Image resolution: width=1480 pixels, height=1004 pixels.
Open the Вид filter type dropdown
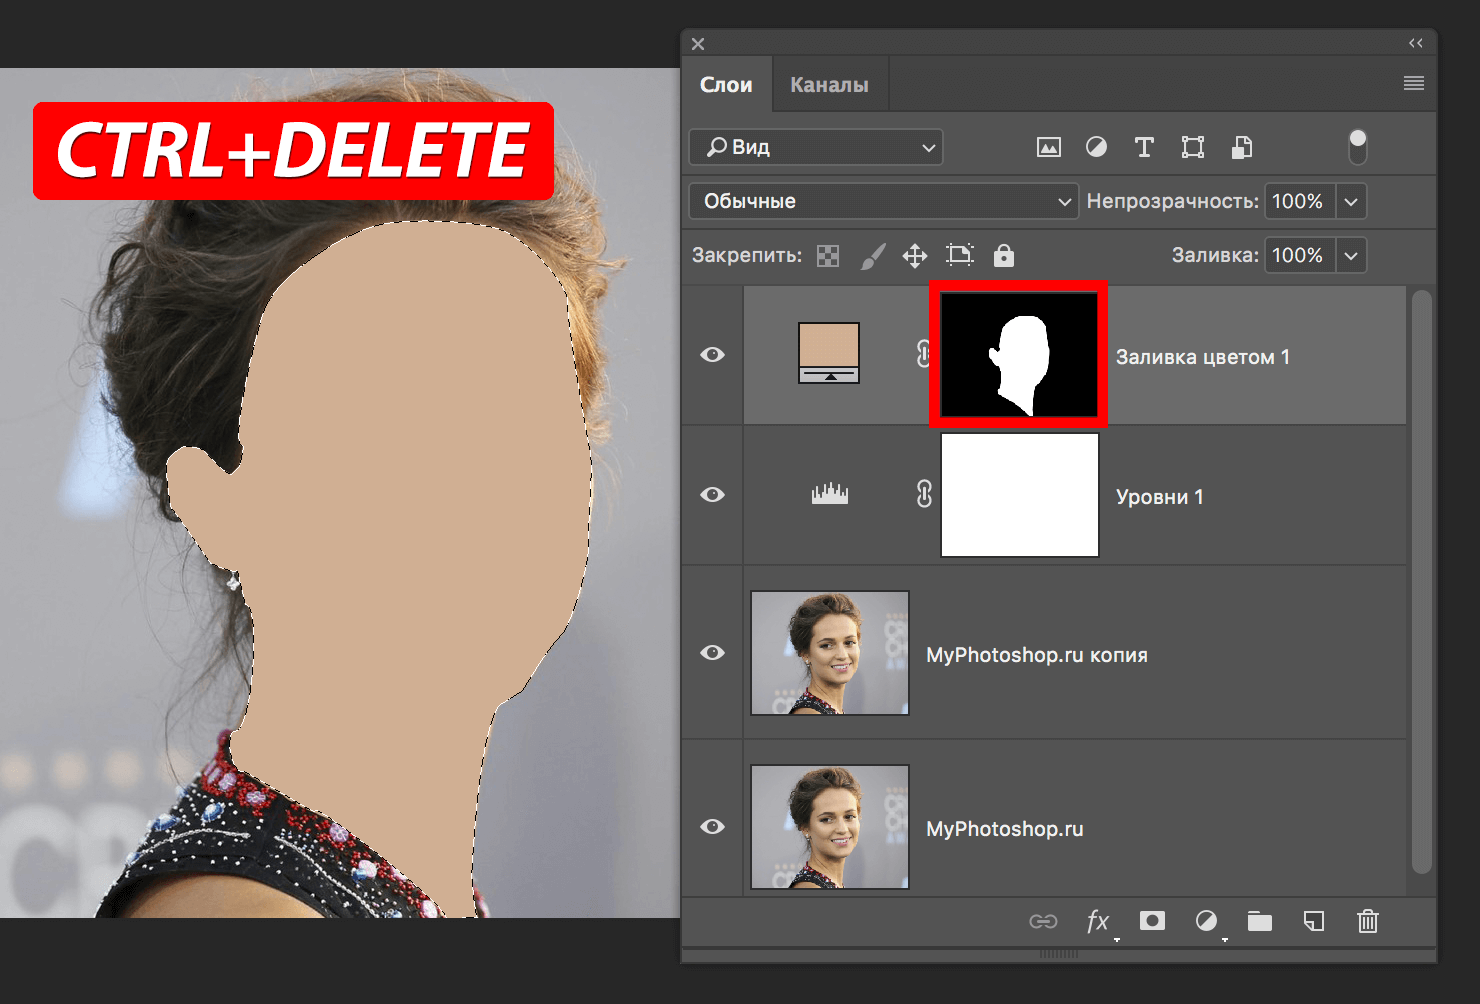815,147
